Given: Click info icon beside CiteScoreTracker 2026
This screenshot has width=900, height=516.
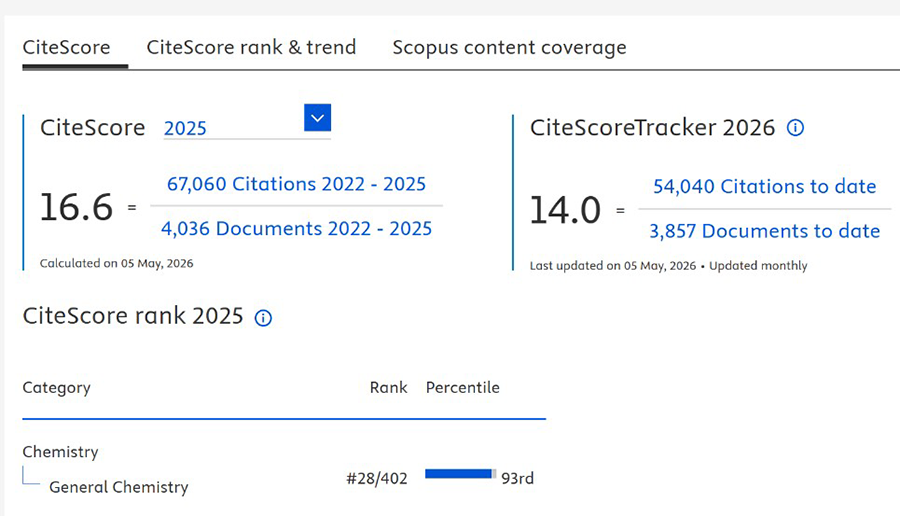Looking at the screenshot, I should click(795, 127).
